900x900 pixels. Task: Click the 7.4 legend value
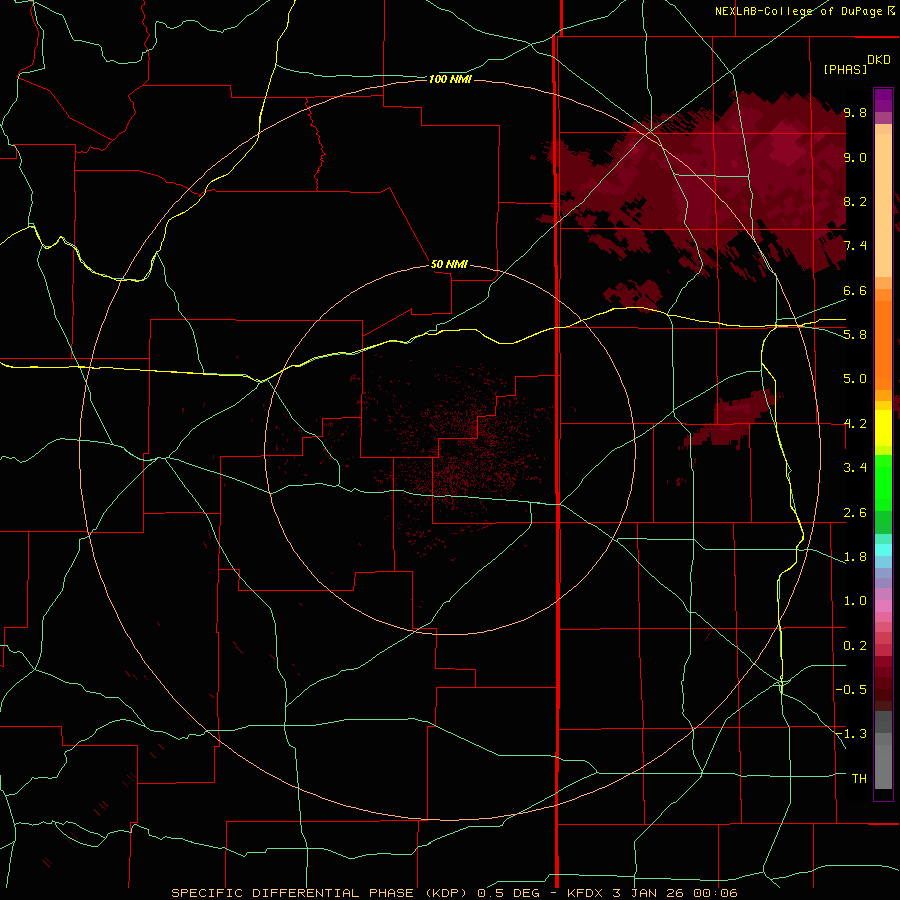point(855,246)
